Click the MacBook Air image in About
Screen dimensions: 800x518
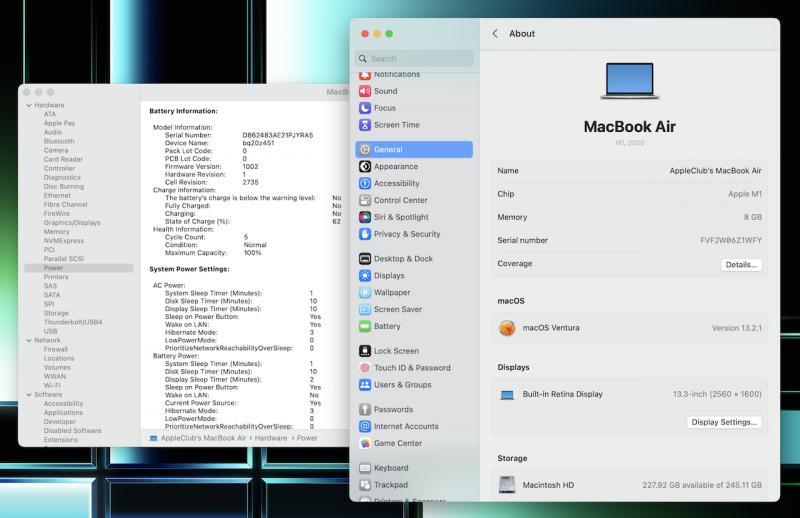(630, 81)
